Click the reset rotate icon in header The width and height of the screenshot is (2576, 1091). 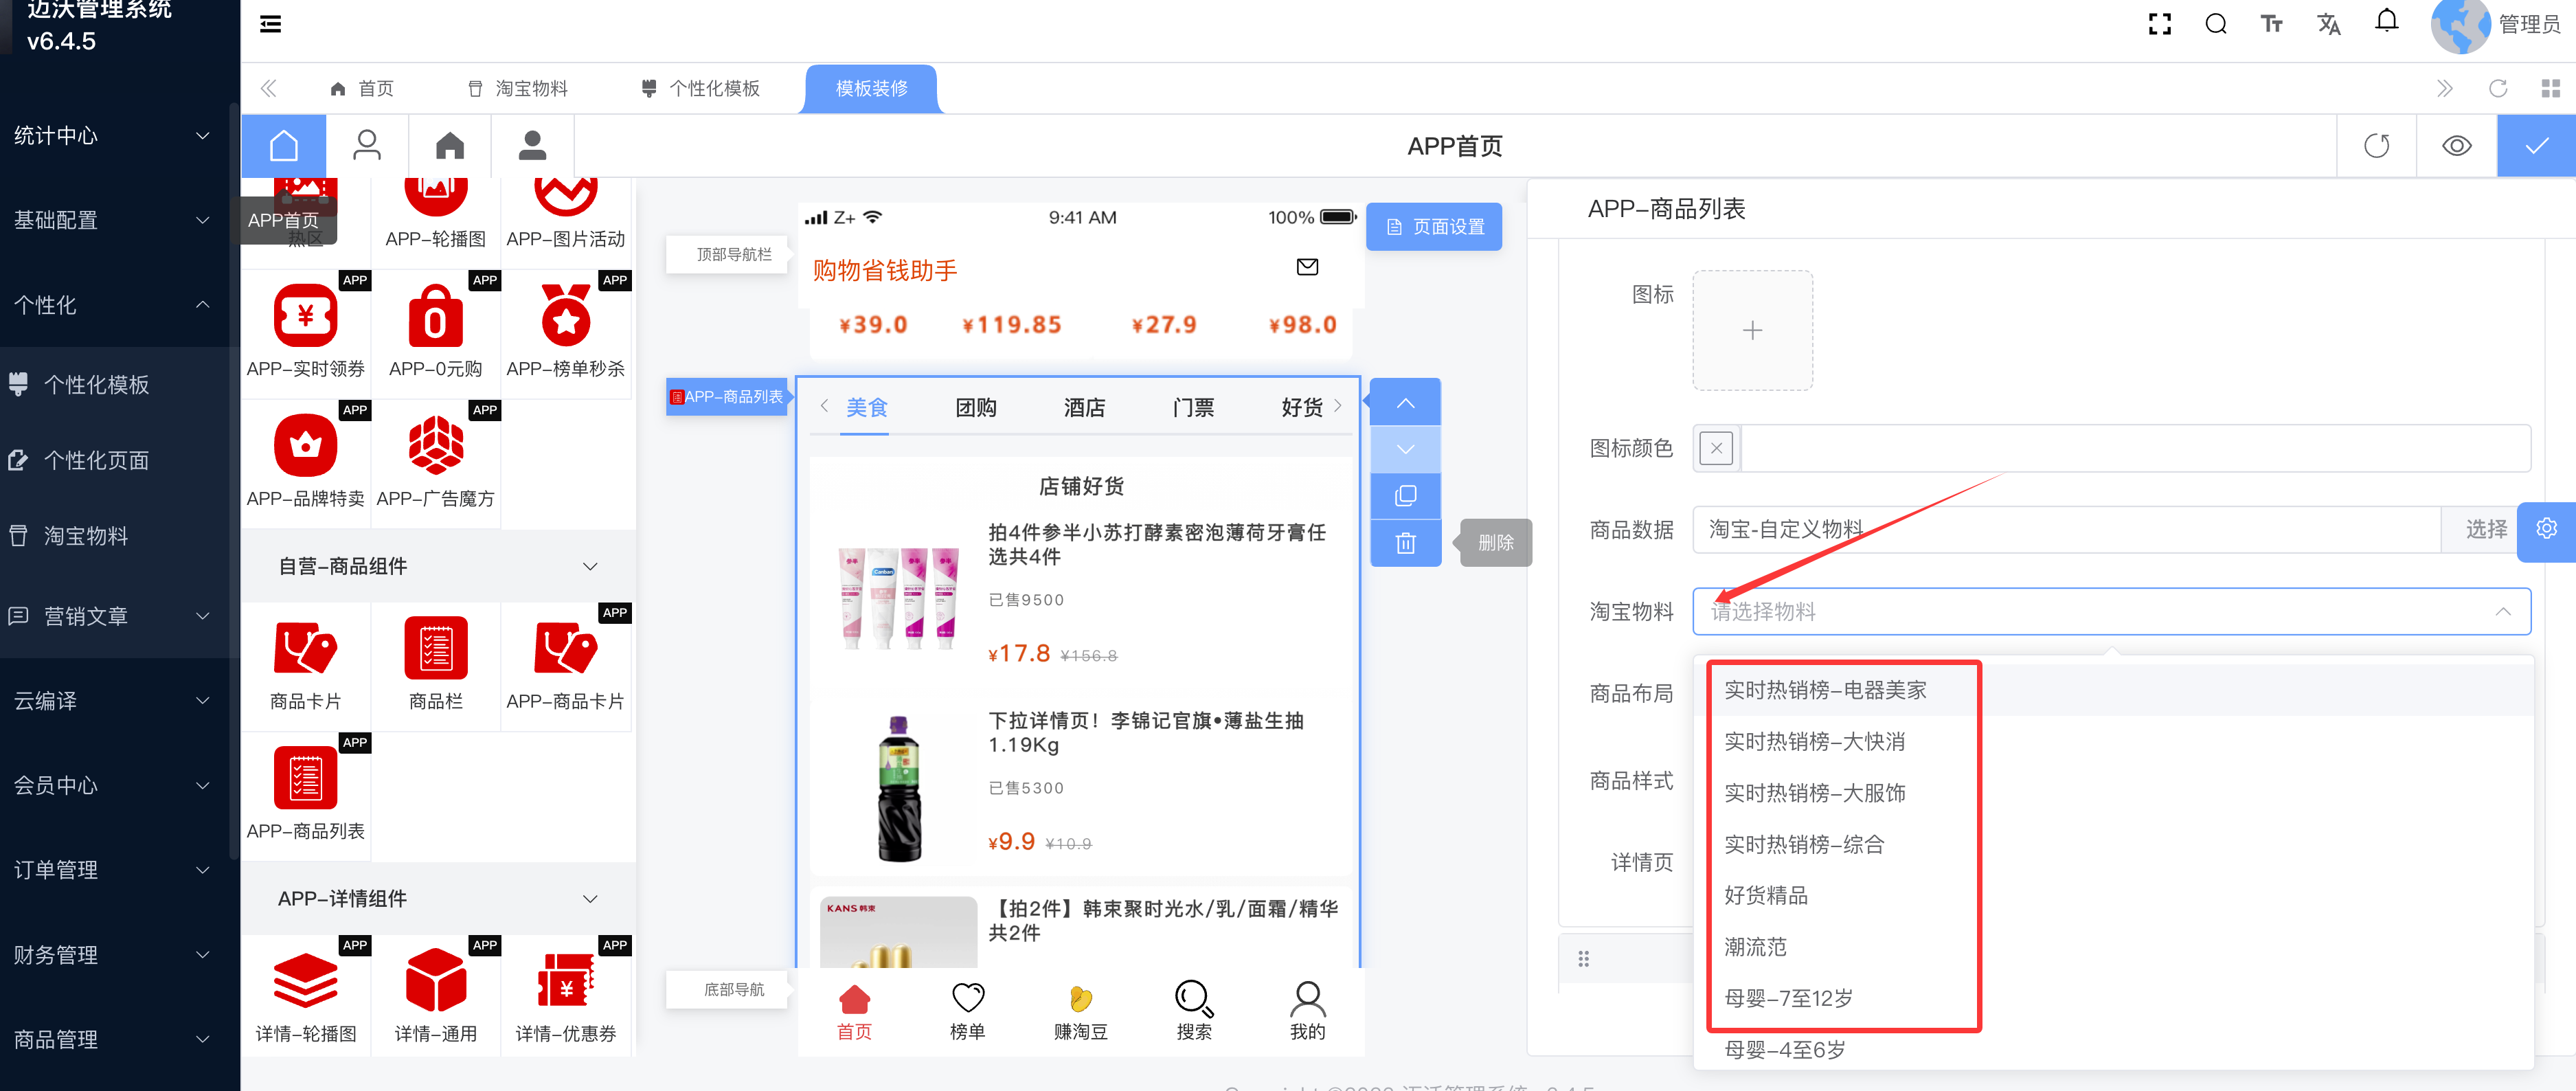pos(2376,146)
